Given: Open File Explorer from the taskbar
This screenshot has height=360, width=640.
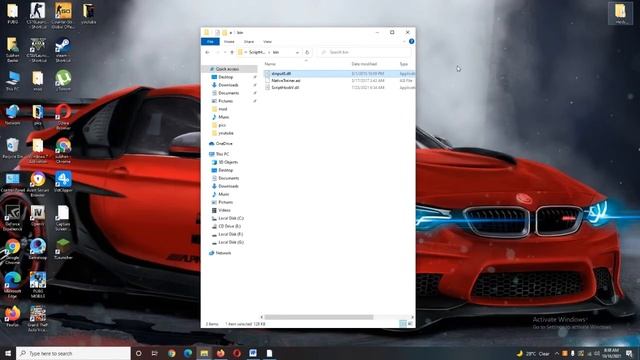Looking at the screenshot, I should [204, 353].
